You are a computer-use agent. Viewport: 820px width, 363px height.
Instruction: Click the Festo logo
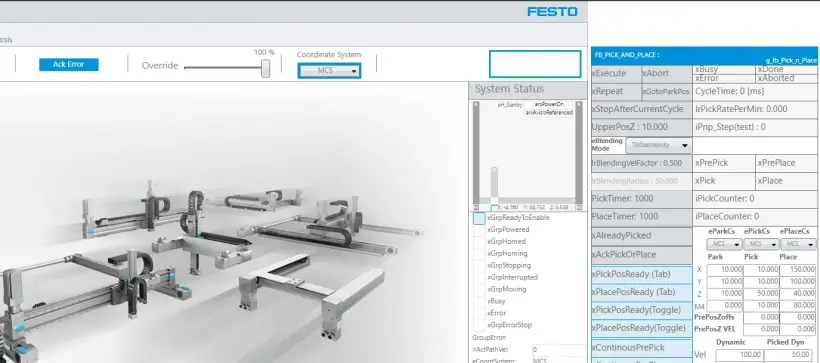[x=552, y=12]
